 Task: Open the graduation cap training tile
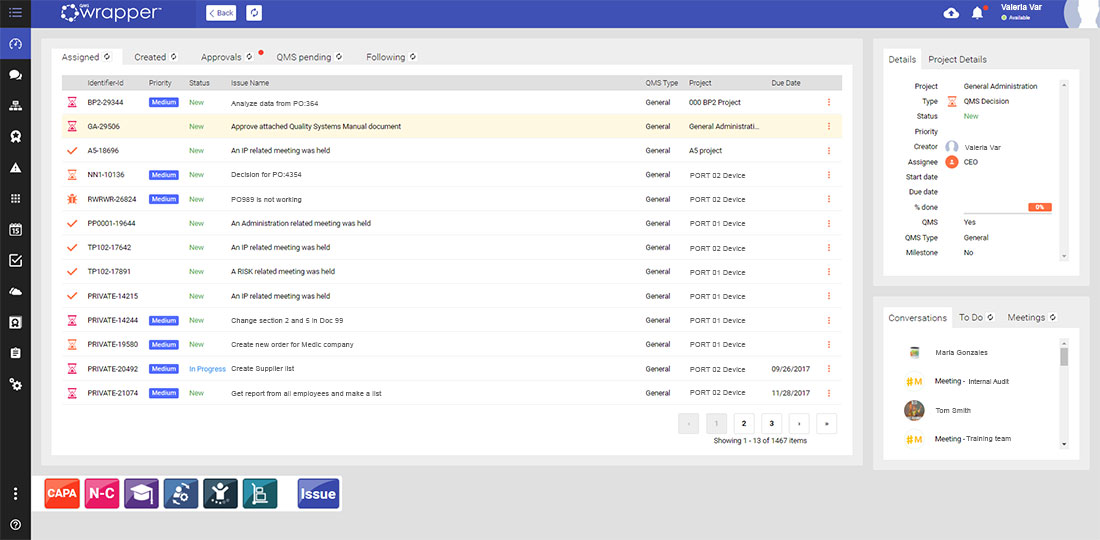pyautogui.click(x=141, y=494)
